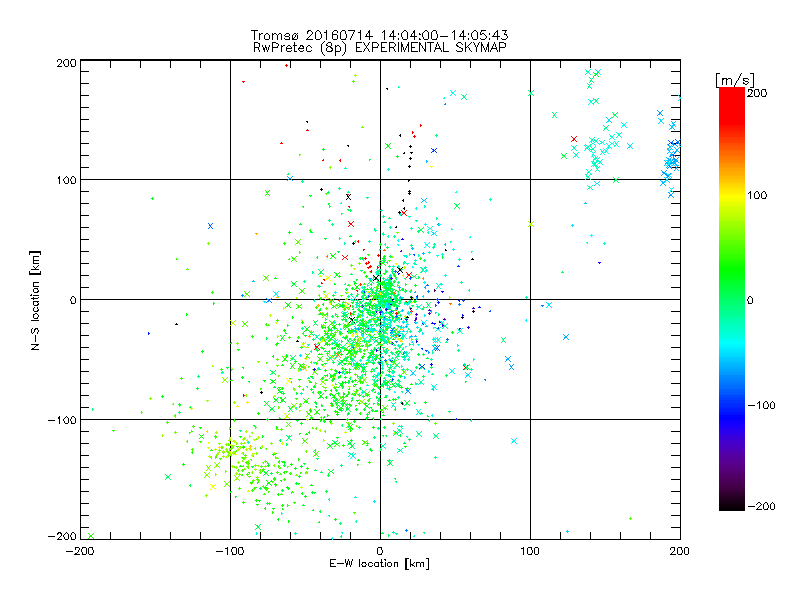Click the yellow colorbar label "100"
The width and height of the screenshot is (800, 600).
[757, 195]
